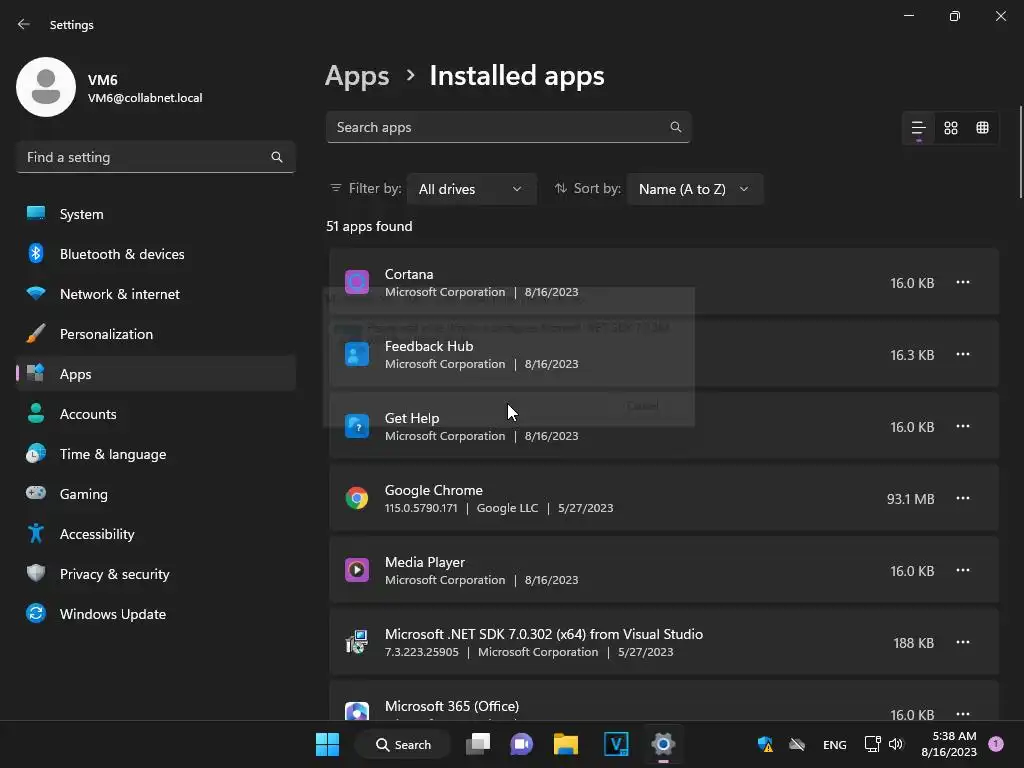Open more options for Get Help
This screenshot has width=1024, height=768.
[963, 426]
